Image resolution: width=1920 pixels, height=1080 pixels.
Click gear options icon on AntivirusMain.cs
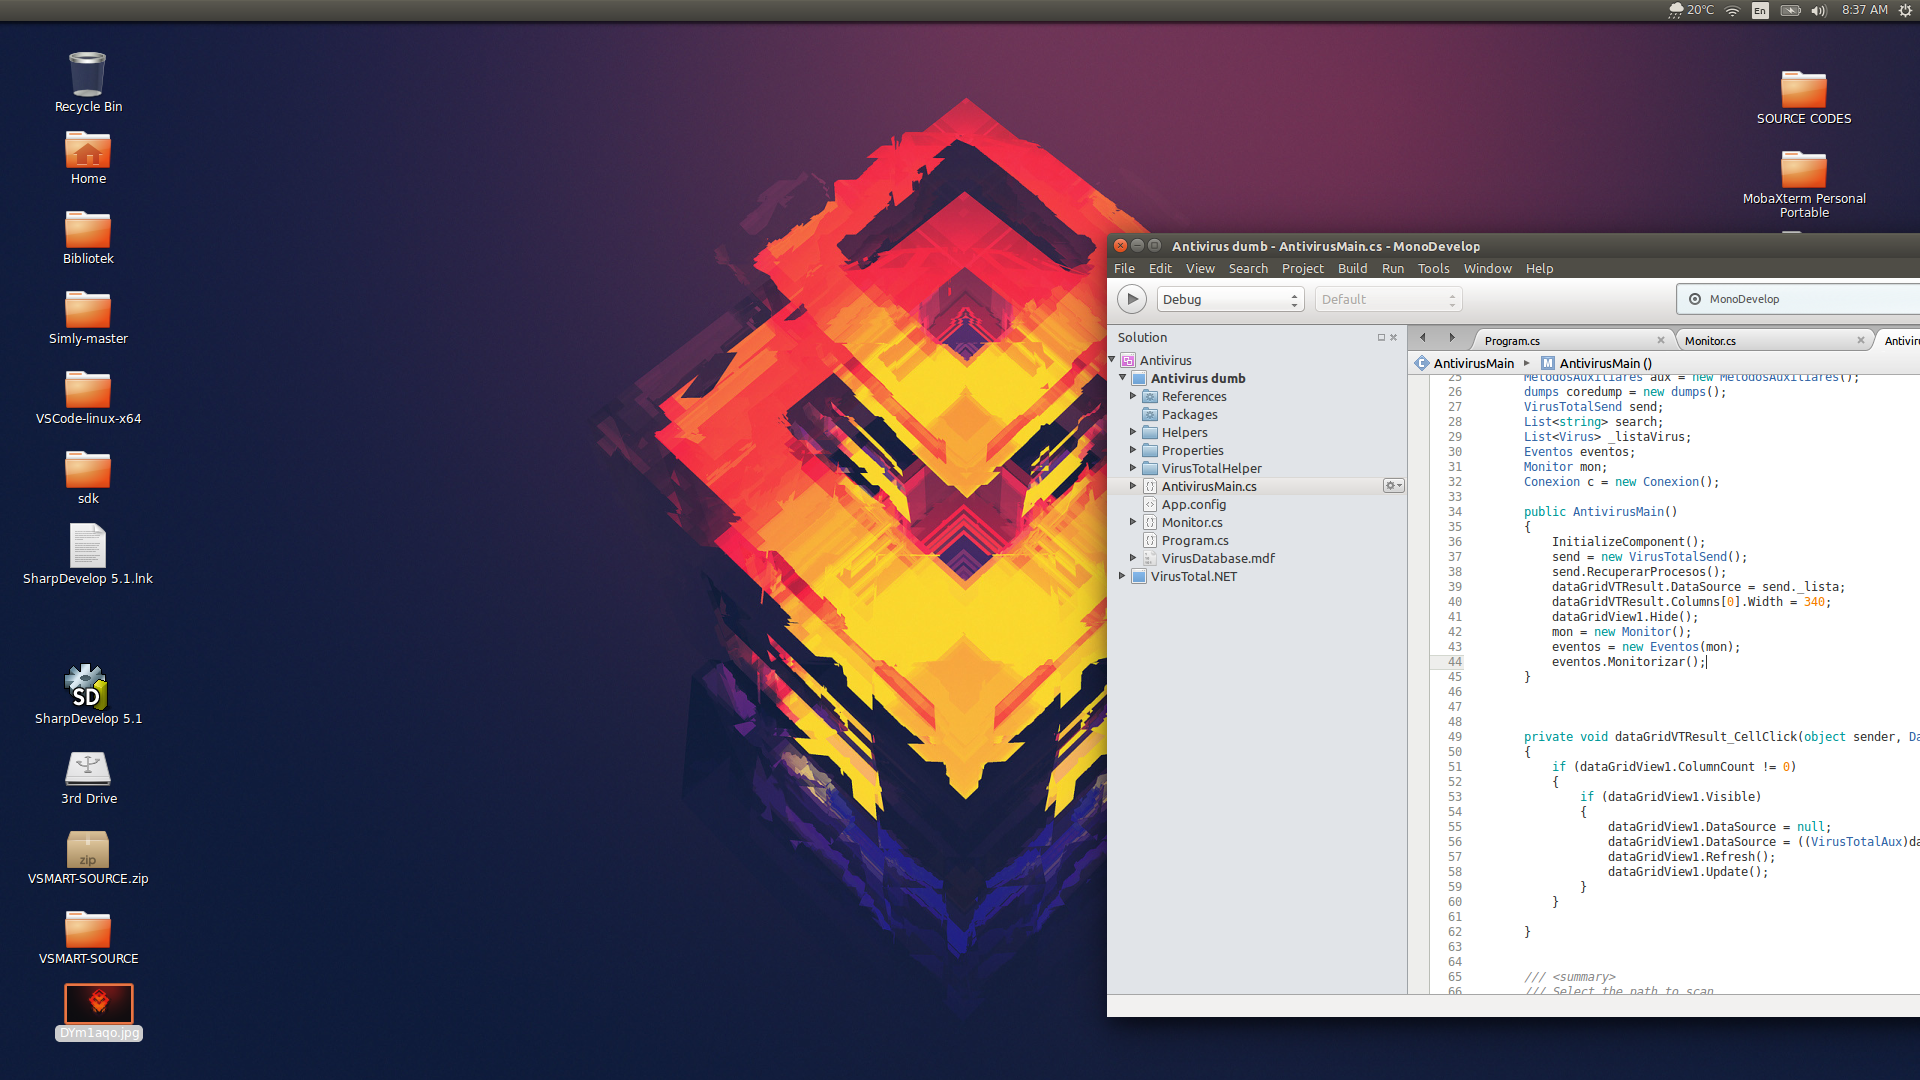point(1393,486)
